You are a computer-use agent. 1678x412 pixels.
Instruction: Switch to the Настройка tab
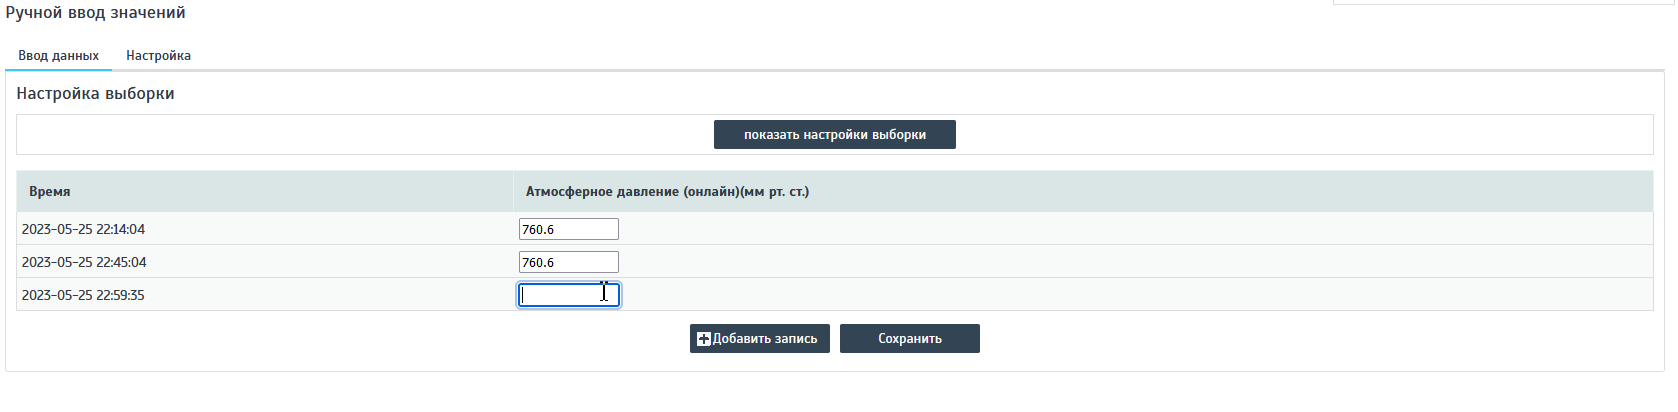coord(158,56)
